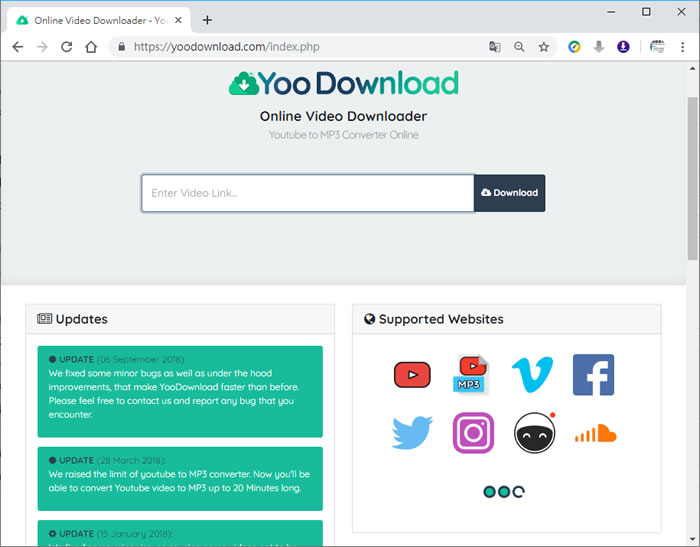Open the SoundCloud orange cloud icon

coord(596,433)
